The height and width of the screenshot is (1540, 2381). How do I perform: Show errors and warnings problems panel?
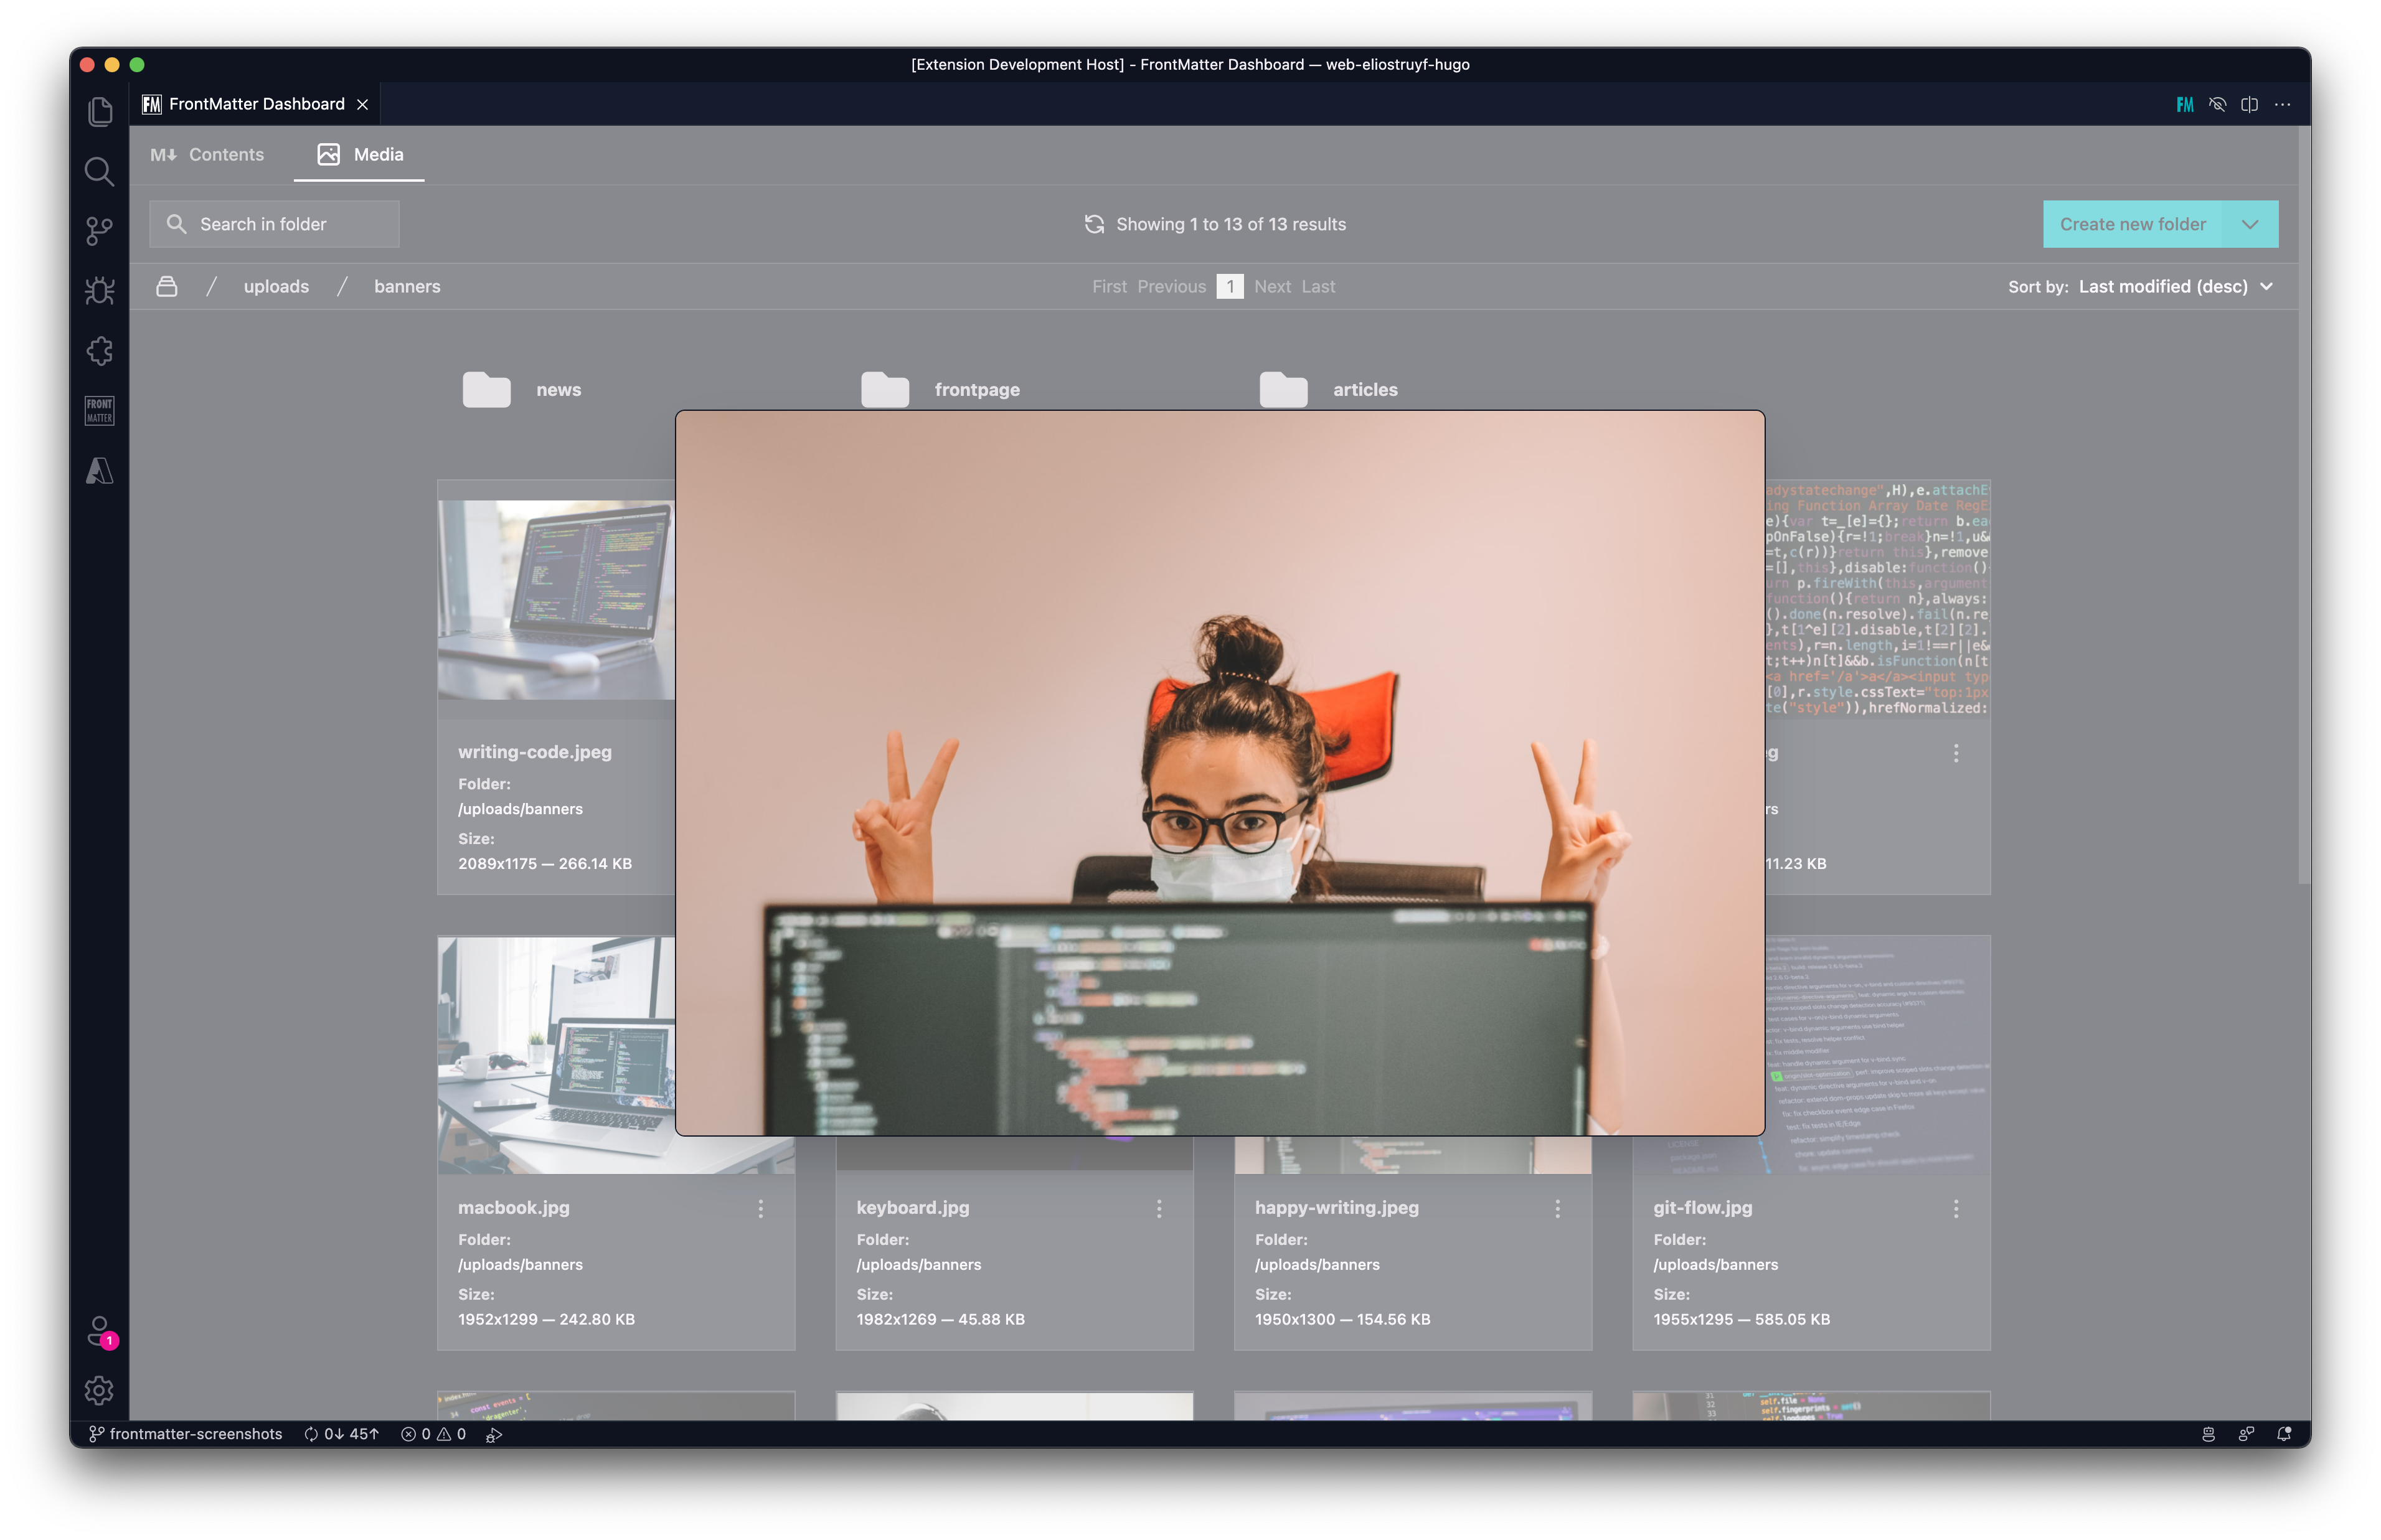[x=433, y=1434]
